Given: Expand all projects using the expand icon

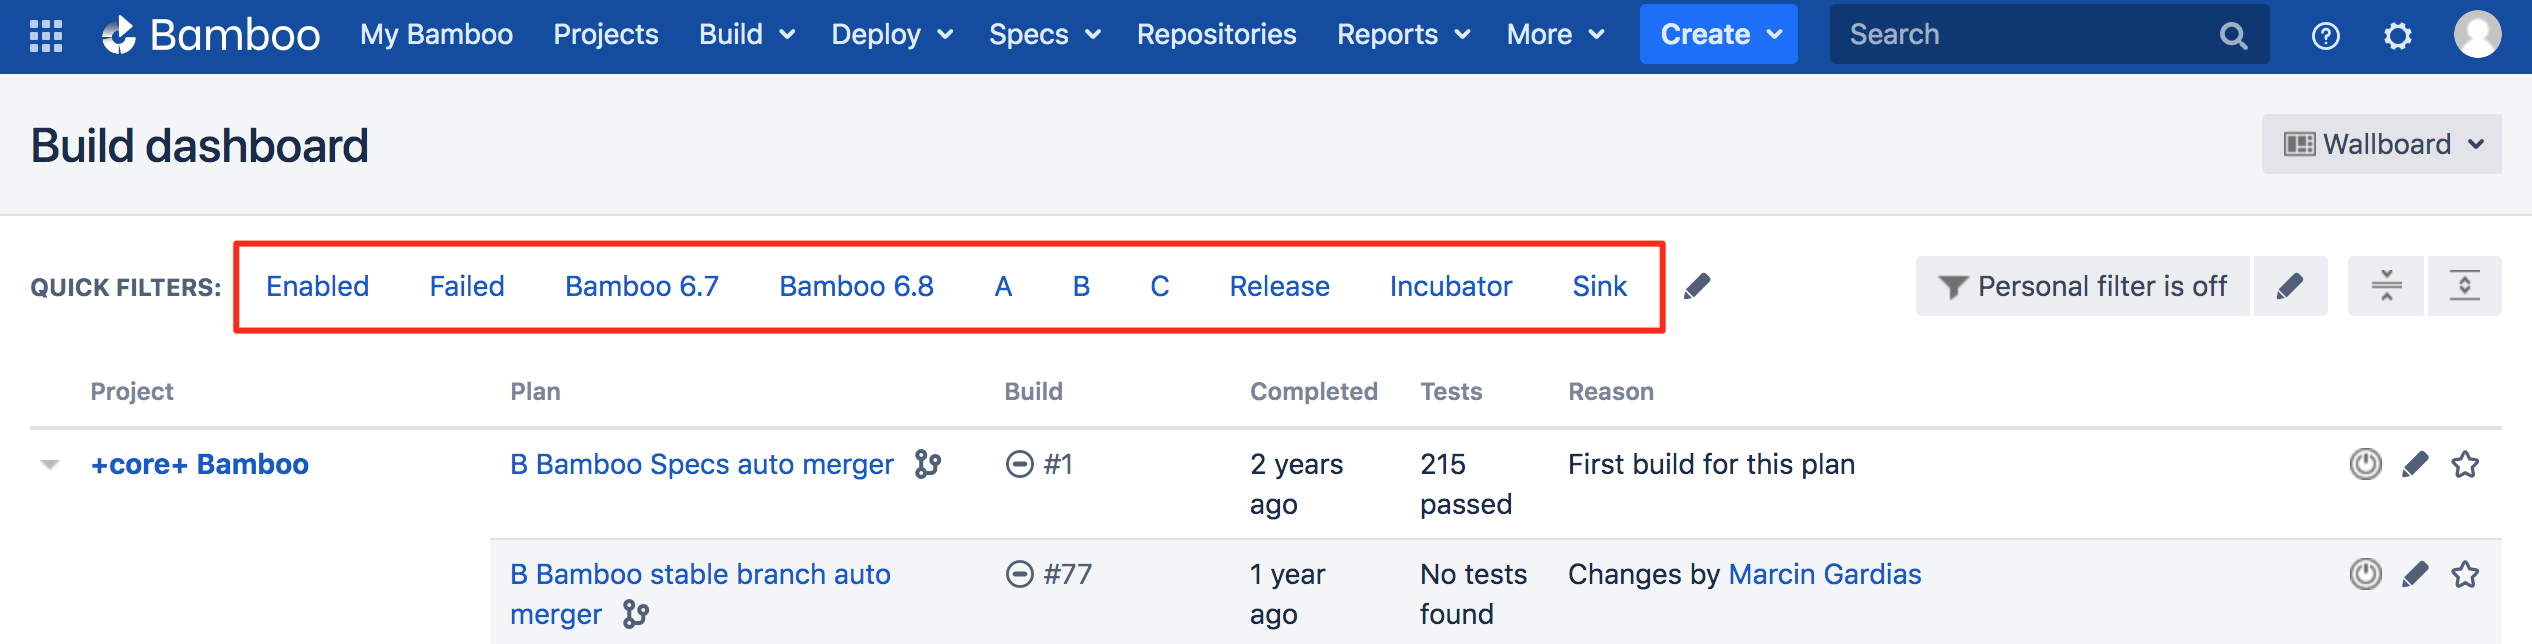Looking at the screenshot, I should point(2464,286).
